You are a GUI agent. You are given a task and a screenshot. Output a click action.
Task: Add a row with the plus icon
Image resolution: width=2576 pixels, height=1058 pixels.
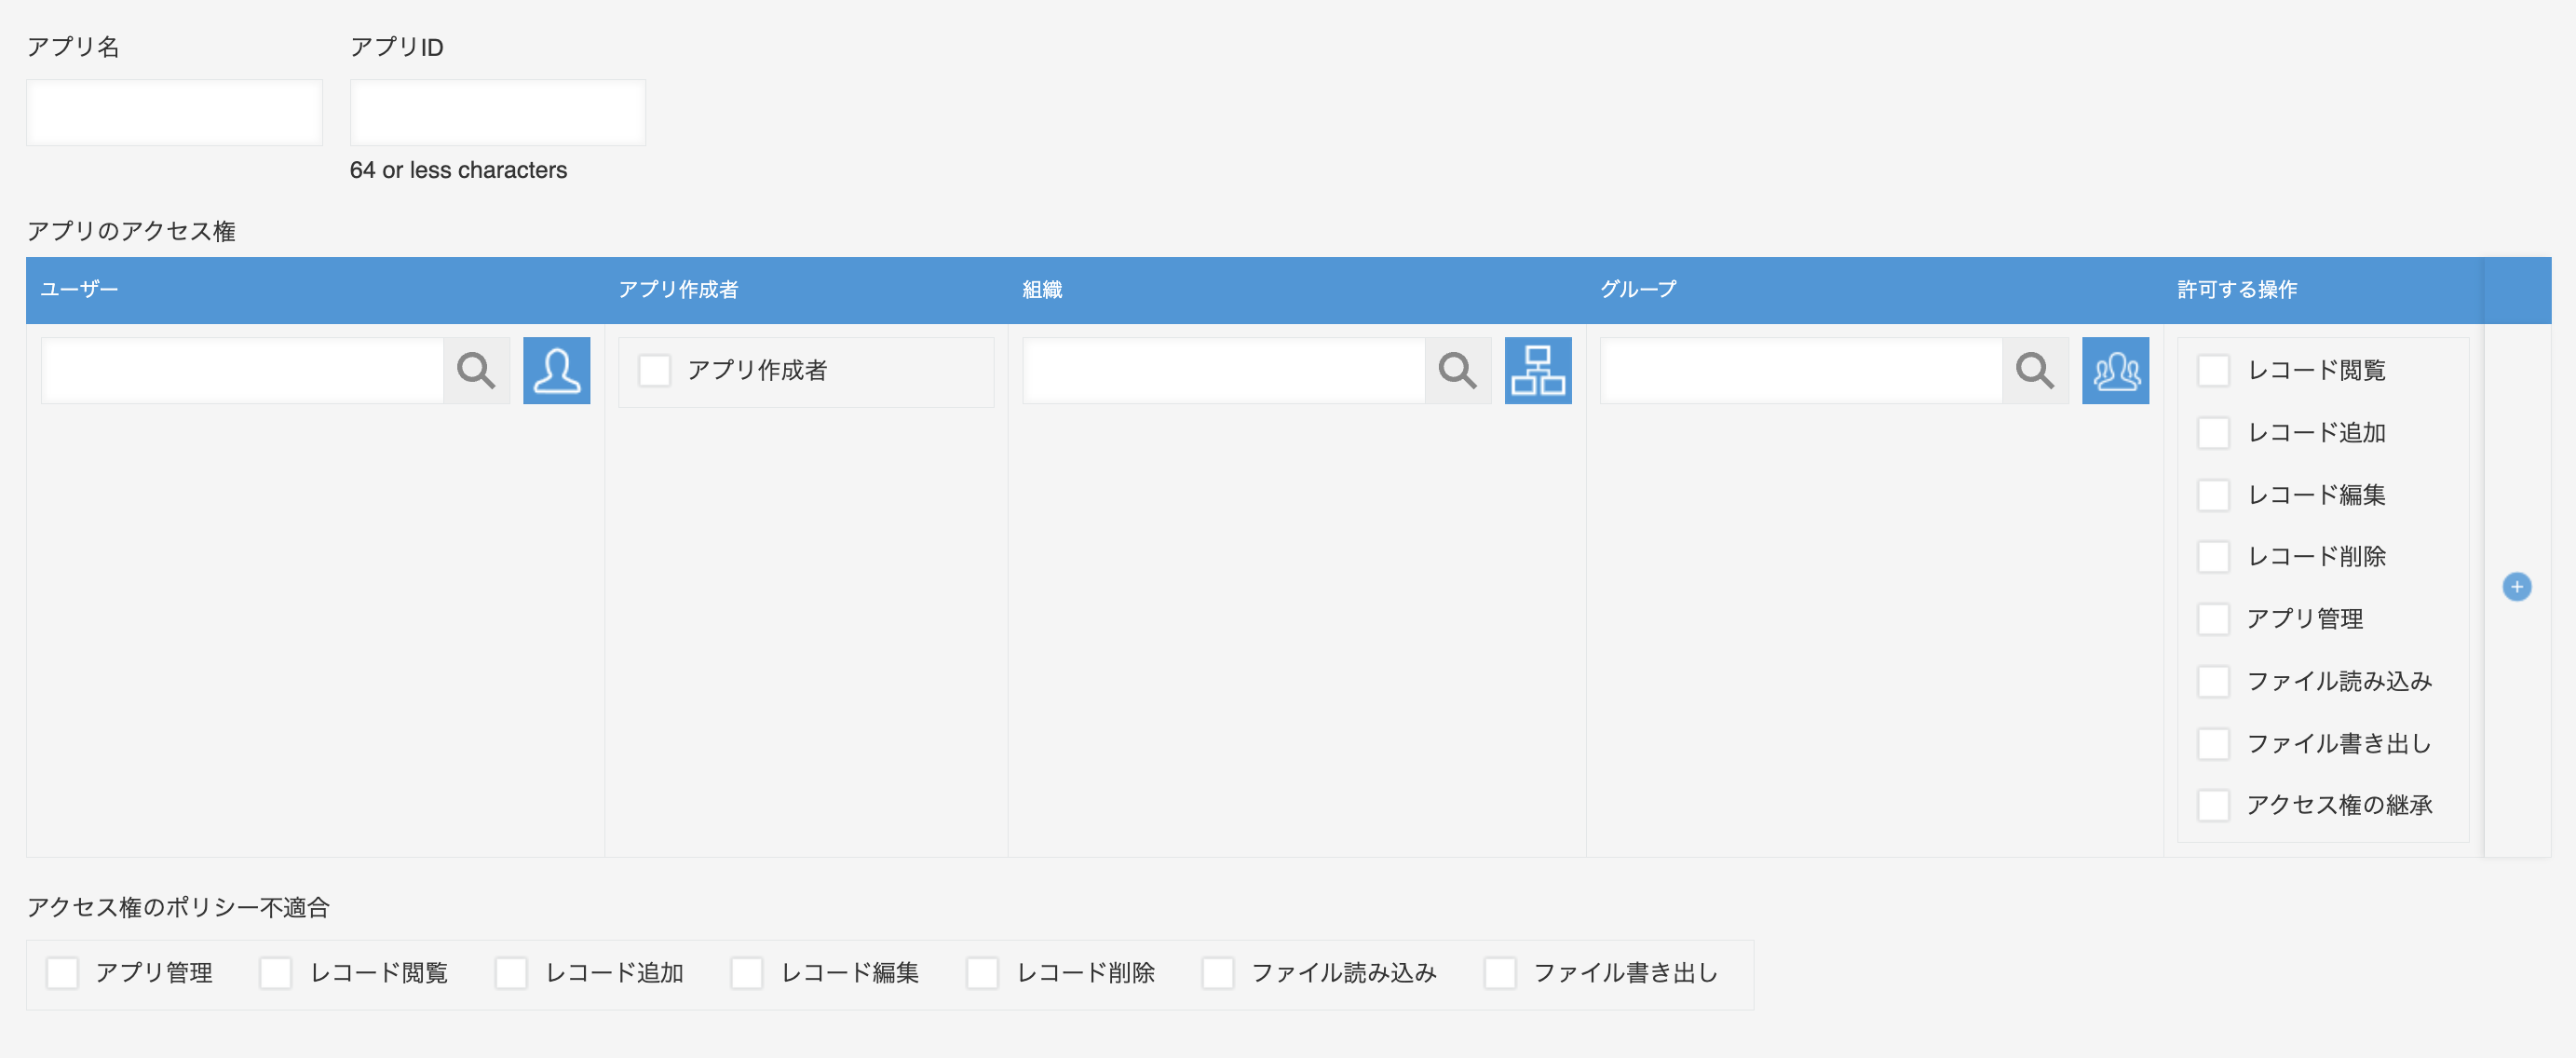pyautogui.click(x=2517, y=587)
